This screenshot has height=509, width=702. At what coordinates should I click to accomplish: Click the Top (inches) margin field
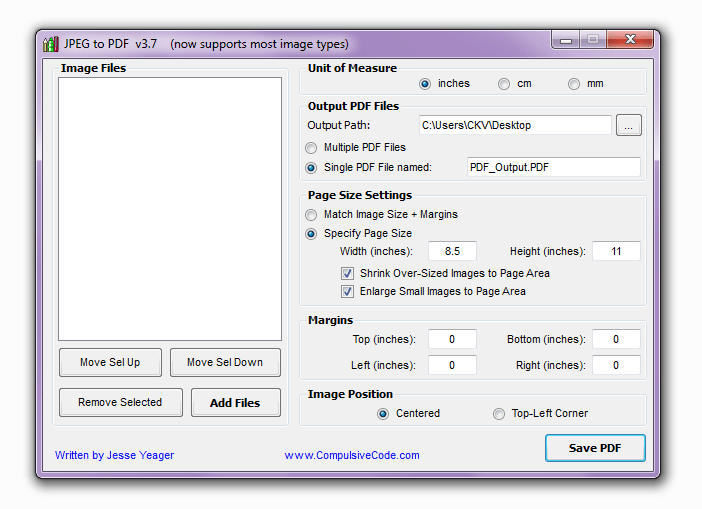coord(452,339)
